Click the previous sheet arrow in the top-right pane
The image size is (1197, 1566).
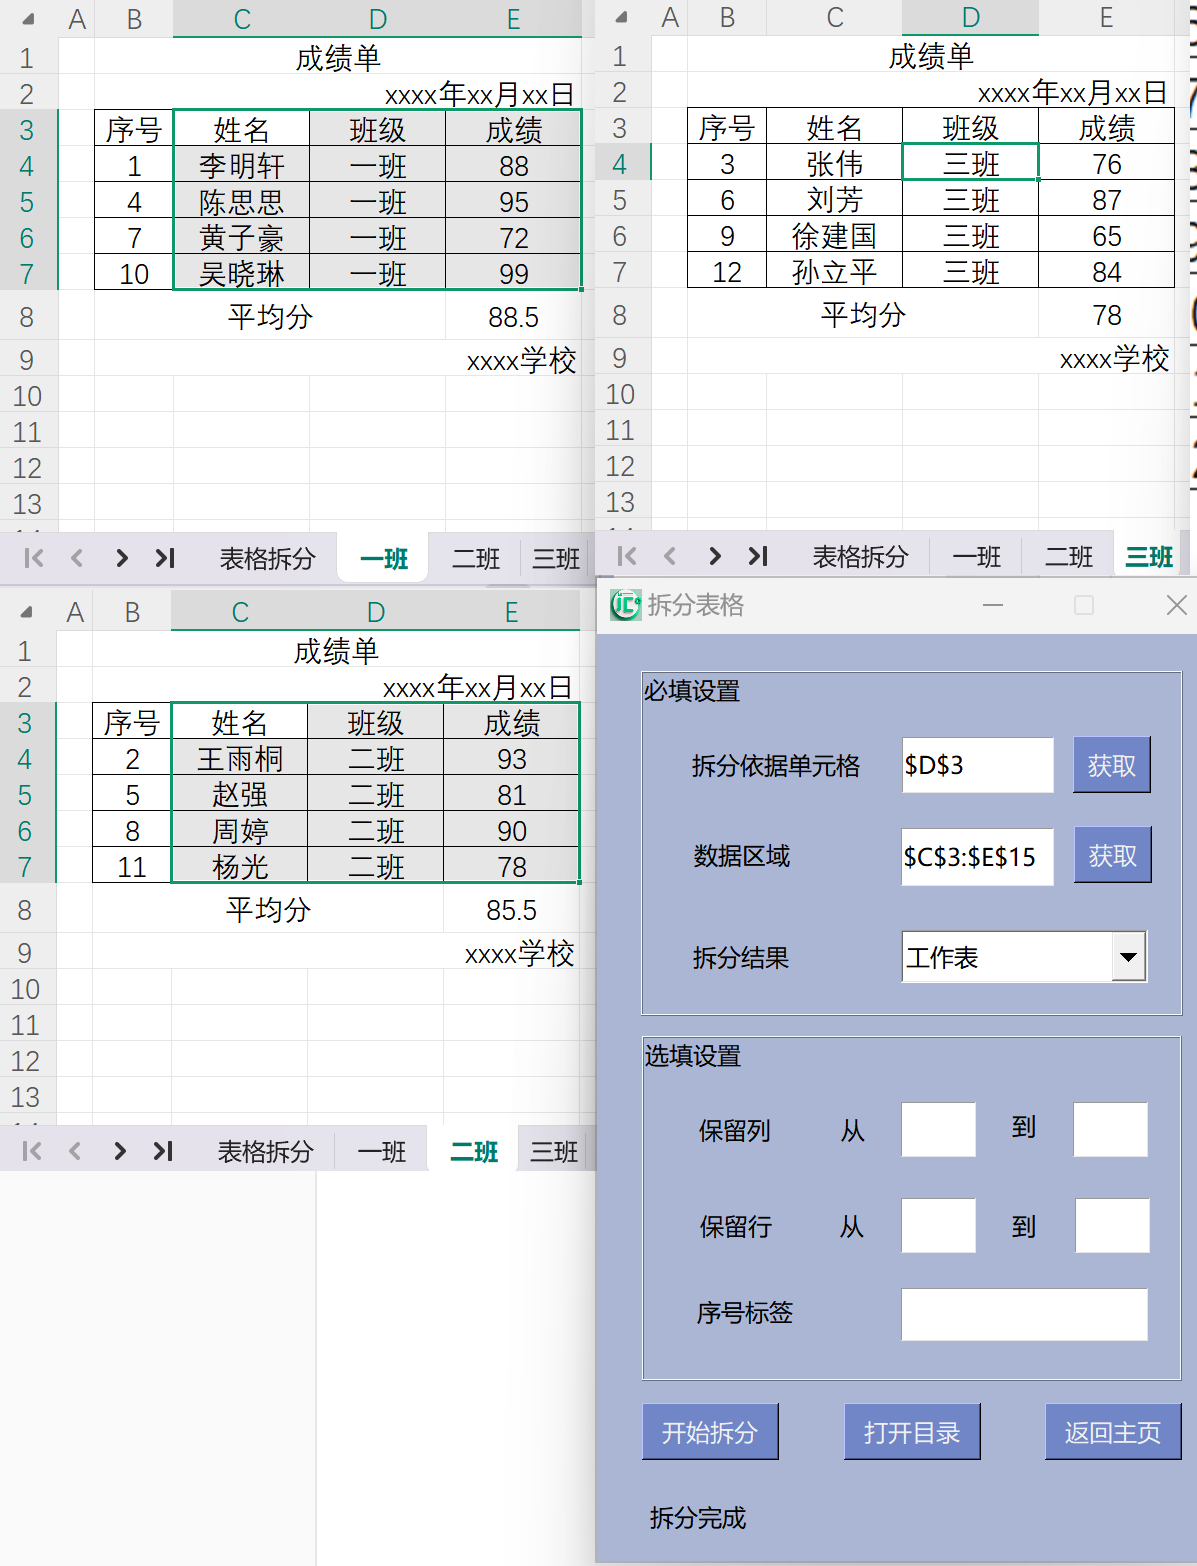pyautogui.click(x=669, y=556)
